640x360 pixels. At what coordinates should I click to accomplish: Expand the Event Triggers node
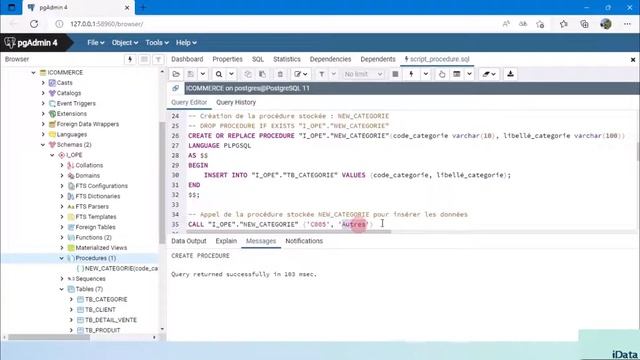43,103
